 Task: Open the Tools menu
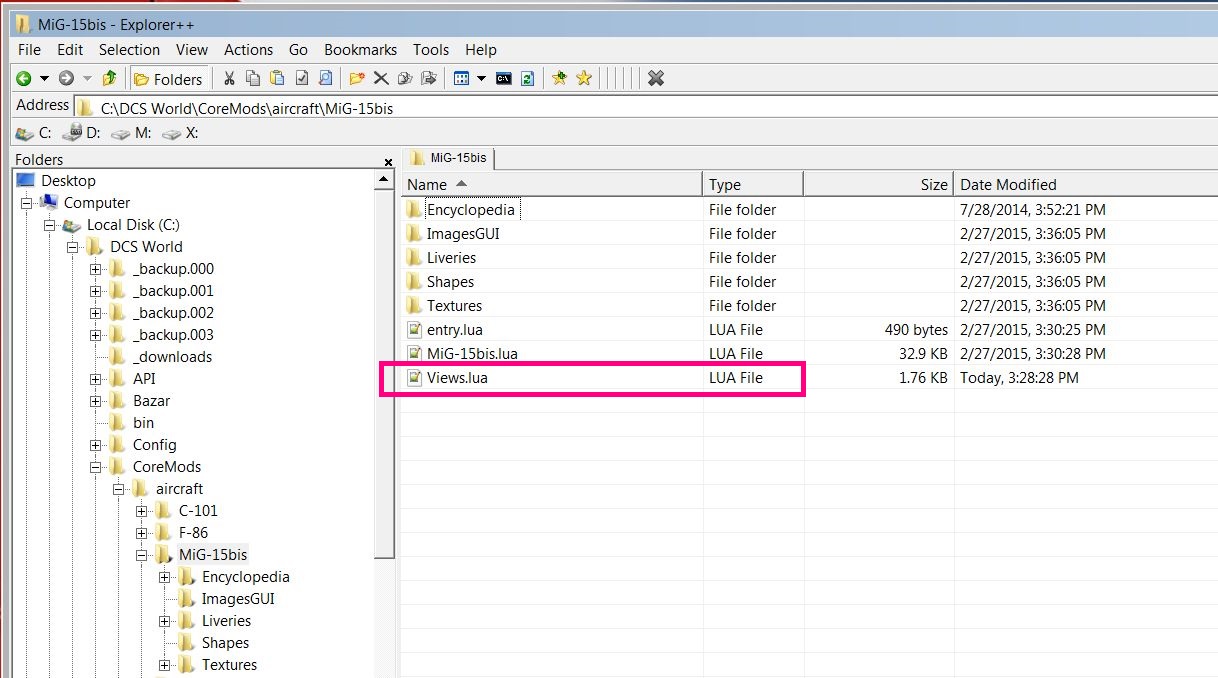pyautogui.click(x=431, y=49)
